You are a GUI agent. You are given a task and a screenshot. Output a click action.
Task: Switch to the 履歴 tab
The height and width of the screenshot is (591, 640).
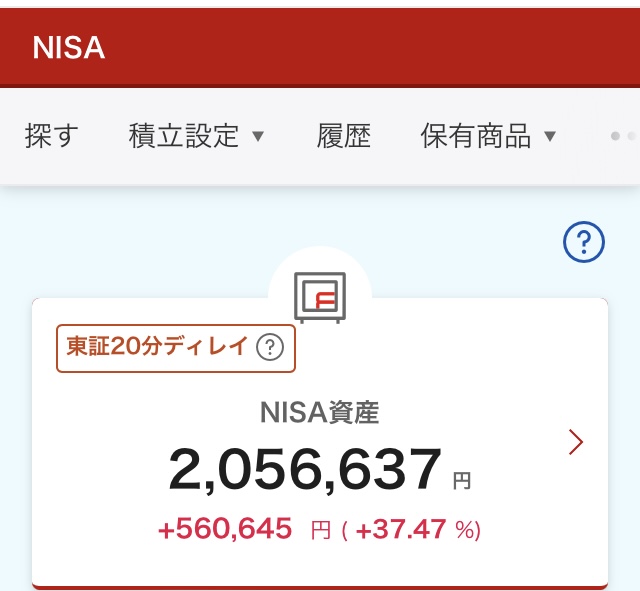[x=344, y=136]
